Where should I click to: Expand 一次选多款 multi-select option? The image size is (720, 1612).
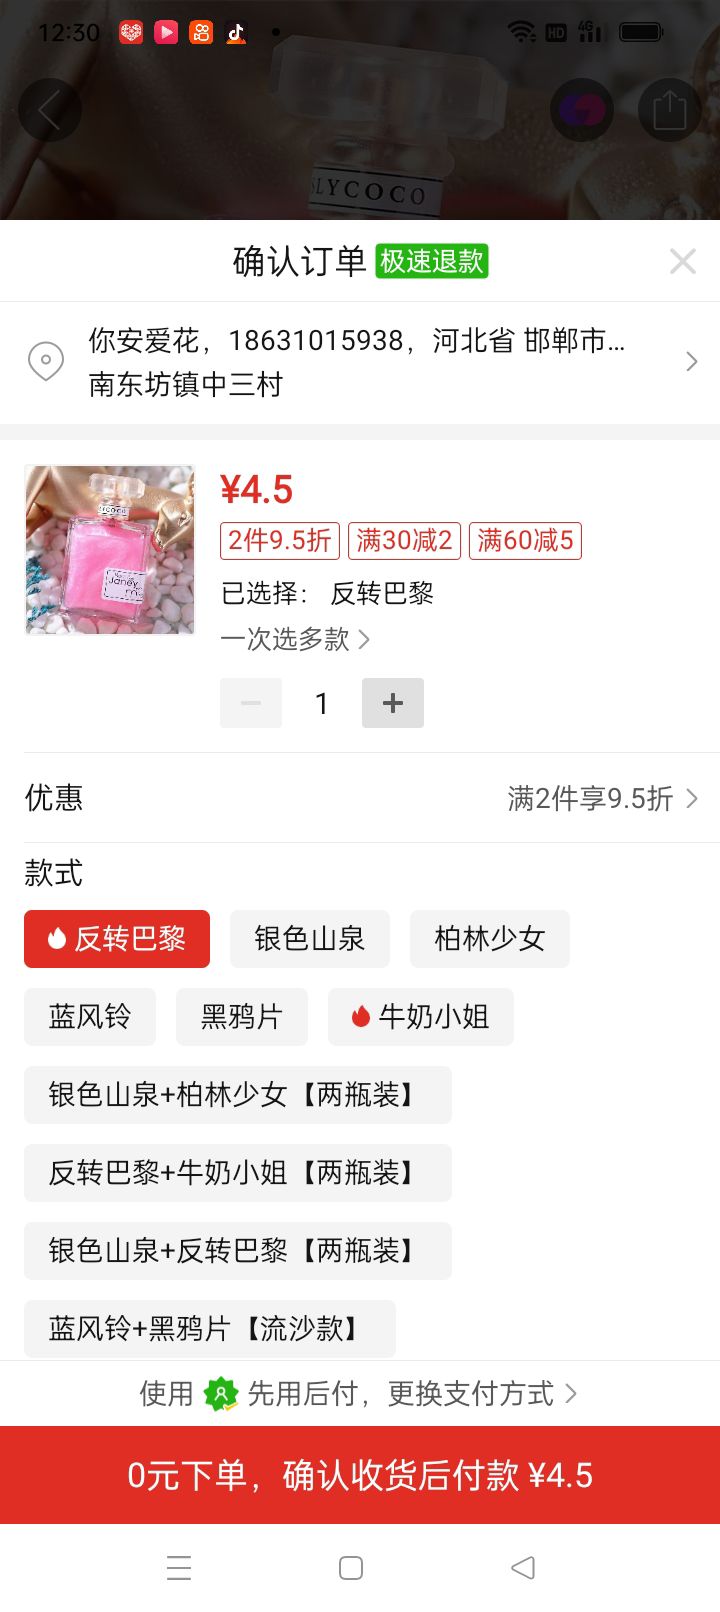coord(295,639)
